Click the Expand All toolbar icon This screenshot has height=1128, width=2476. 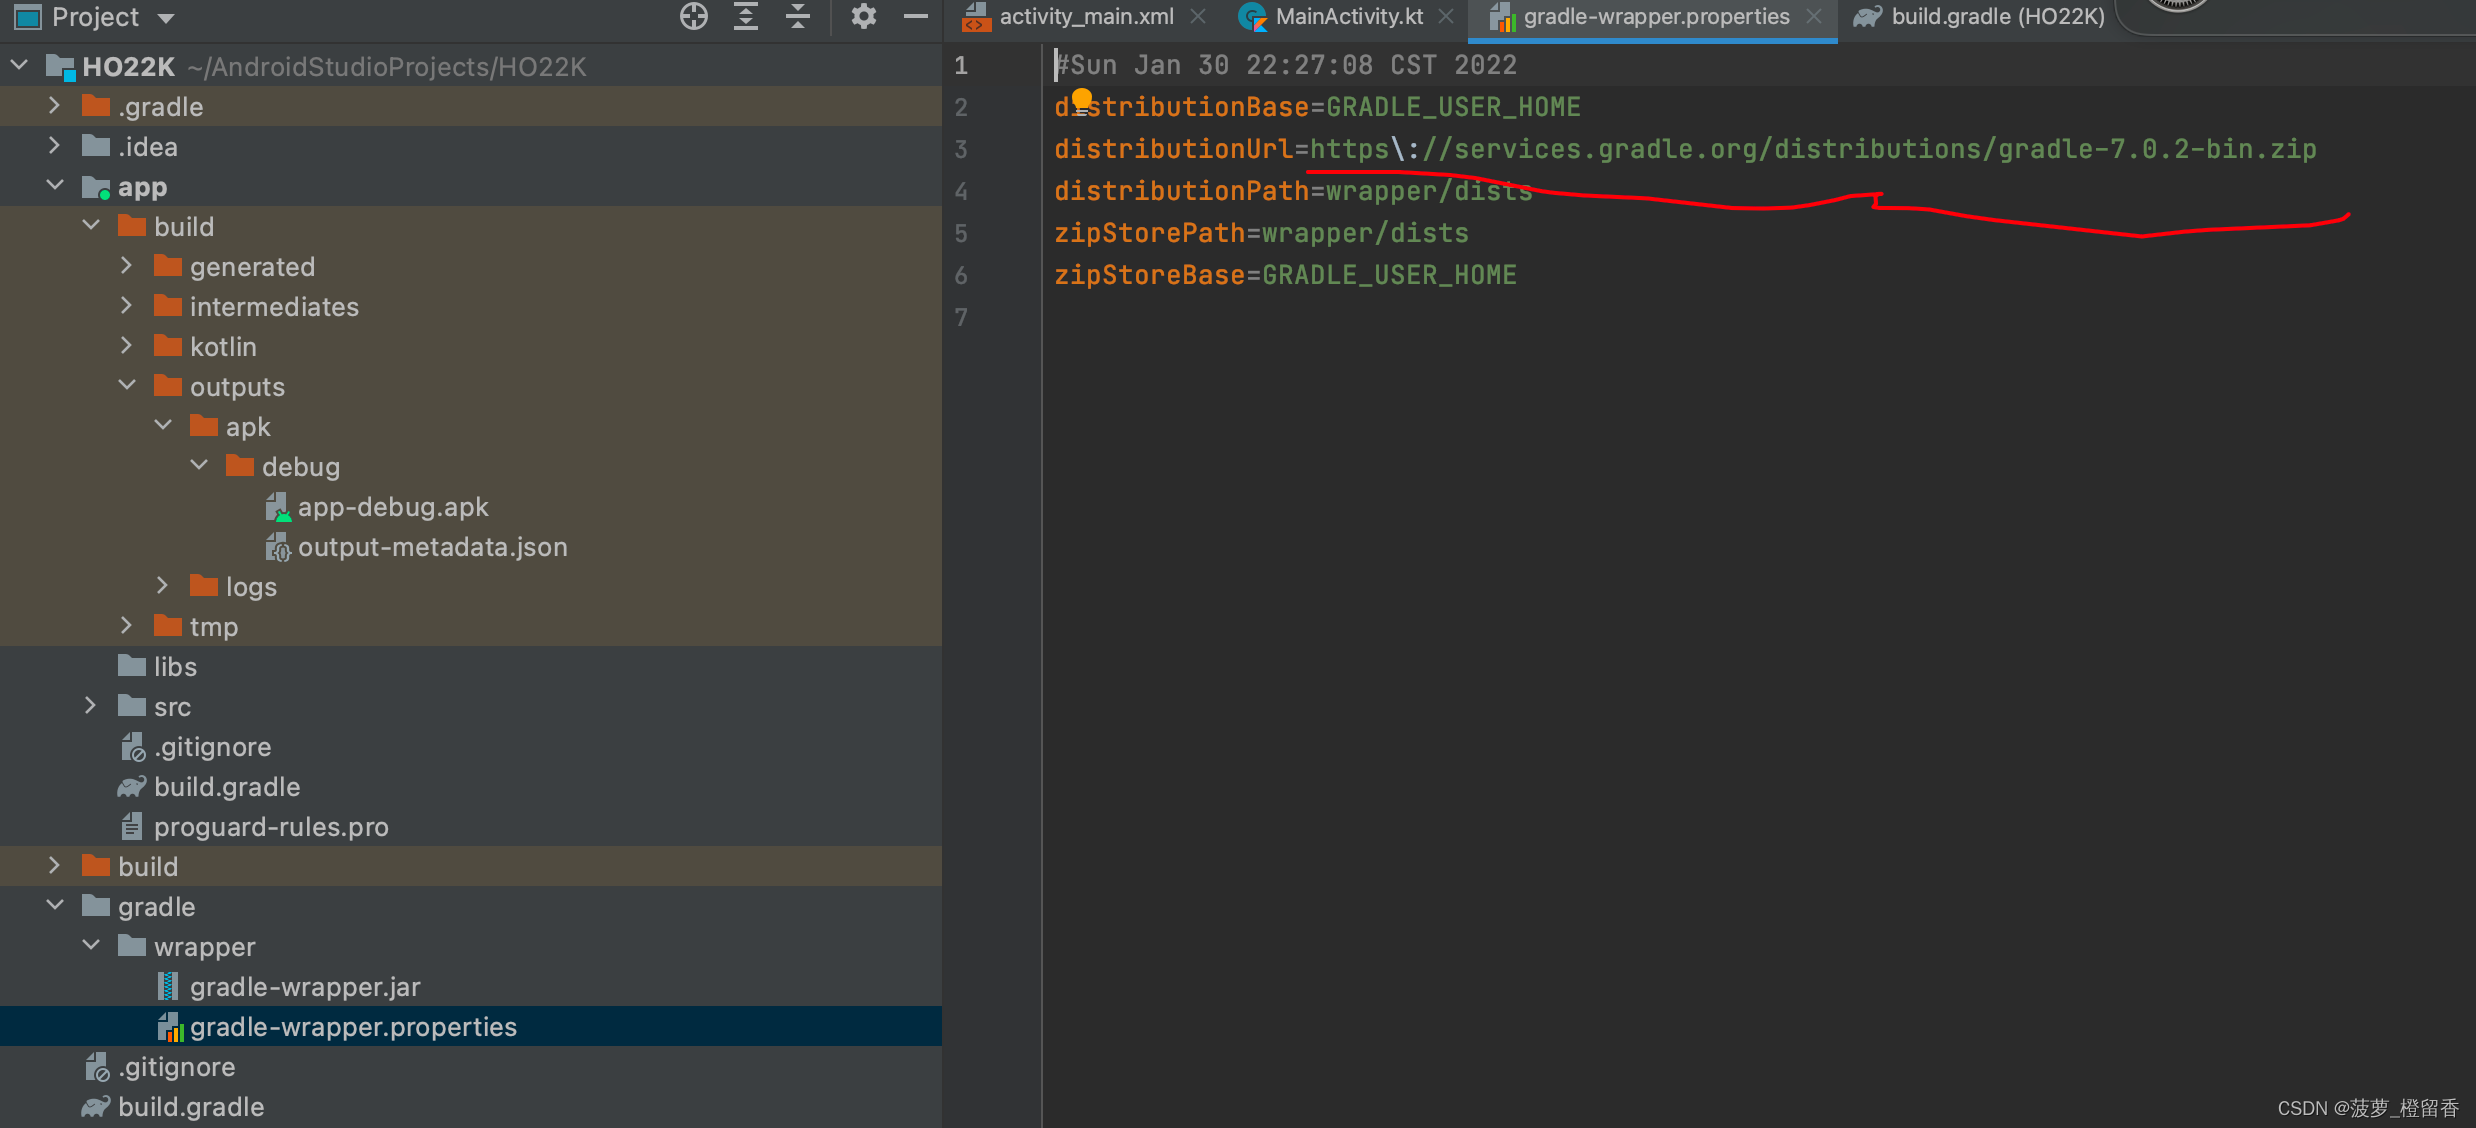click(x=746, y=17)
